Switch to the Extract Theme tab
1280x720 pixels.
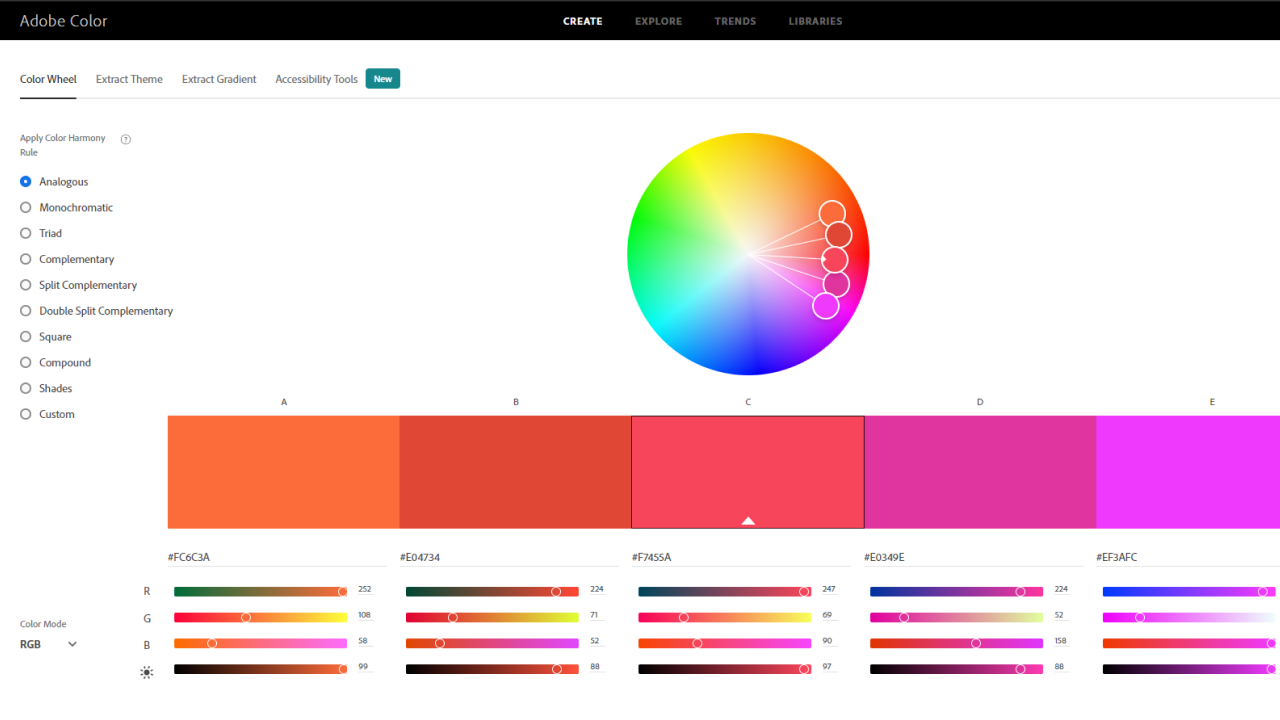[x=129, y=79]
